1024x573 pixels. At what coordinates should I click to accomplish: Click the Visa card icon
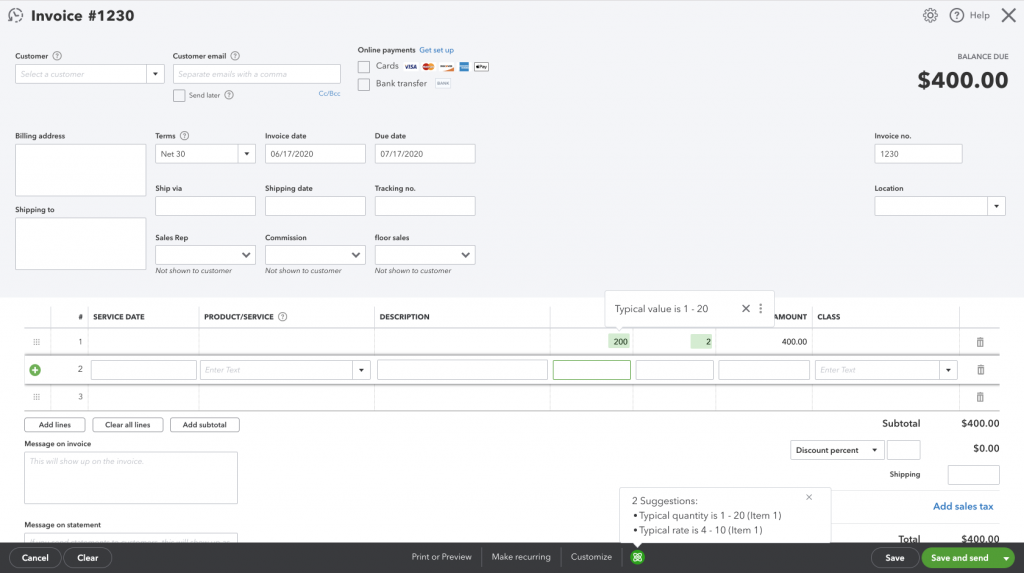tap(410, 67)
